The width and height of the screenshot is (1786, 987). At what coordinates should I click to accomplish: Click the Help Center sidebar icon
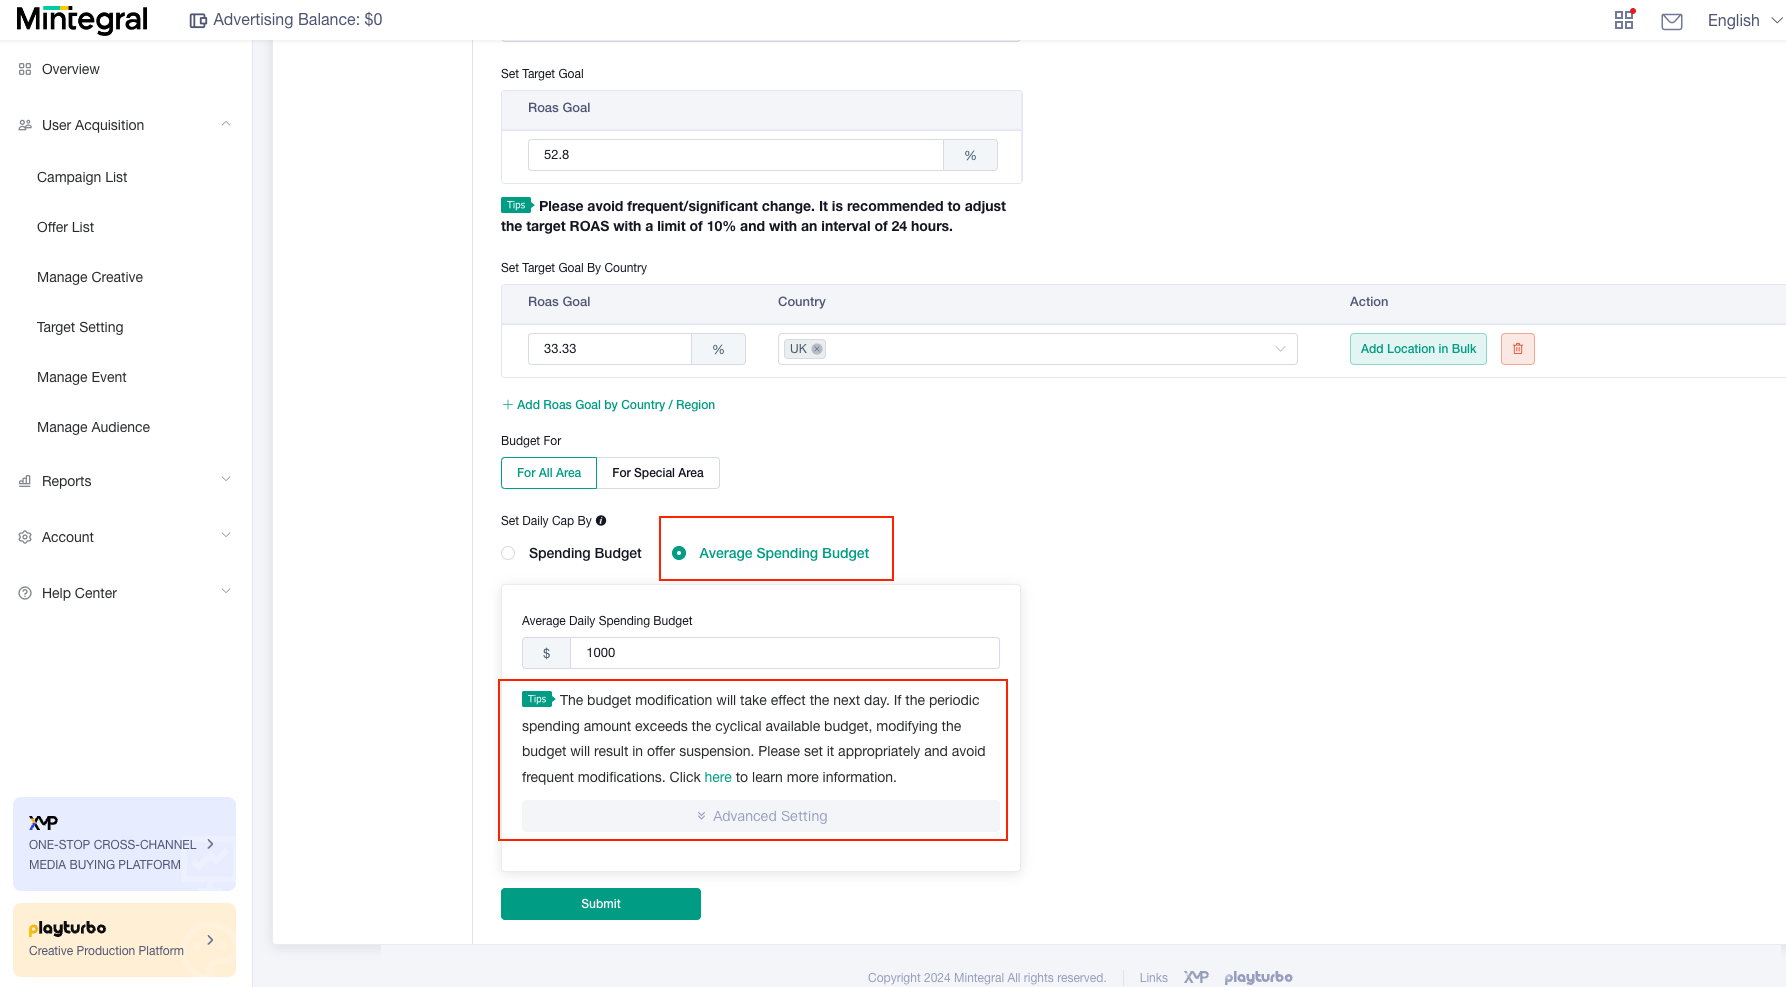[x=24, y=592]
